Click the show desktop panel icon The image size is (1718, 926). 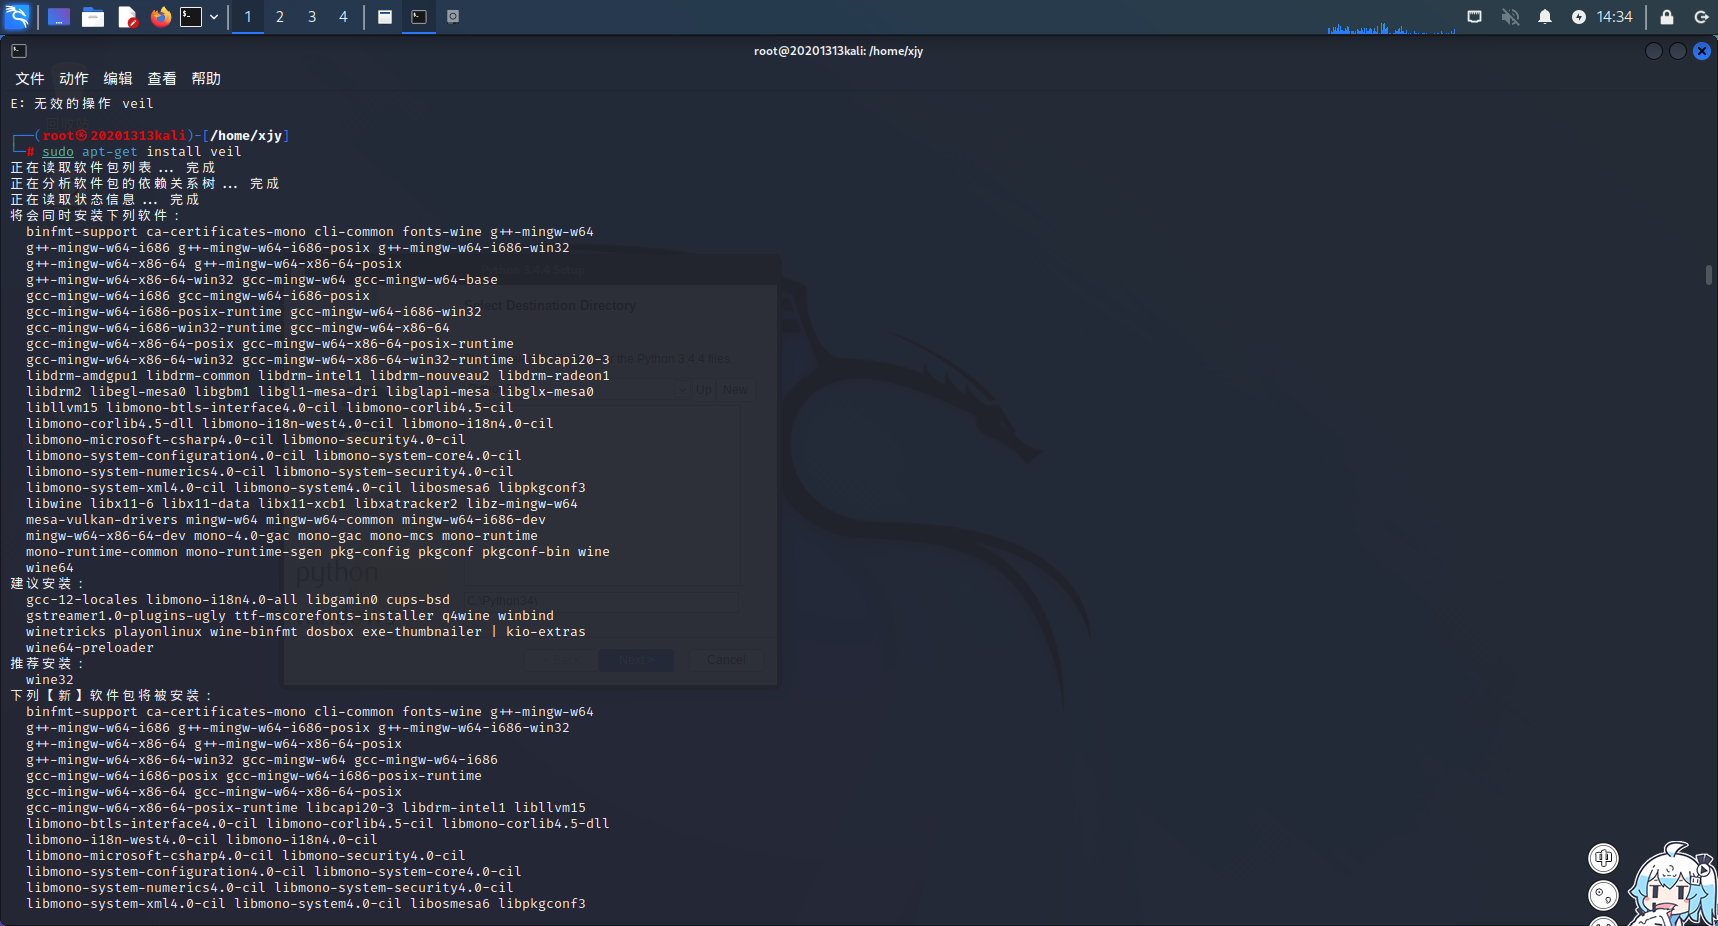pyautogui.click(x=59, y=17)
